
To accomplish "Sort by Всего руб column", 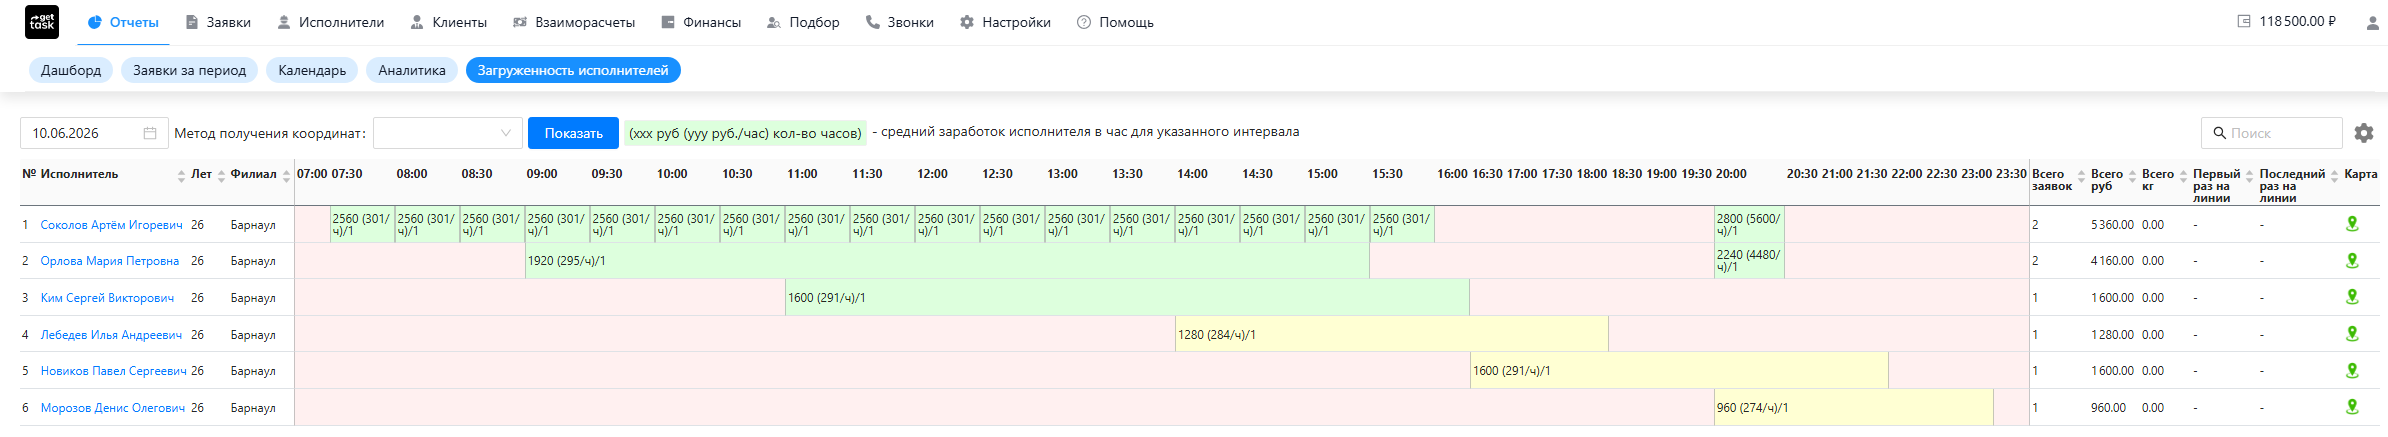I will coord(2132,176).
